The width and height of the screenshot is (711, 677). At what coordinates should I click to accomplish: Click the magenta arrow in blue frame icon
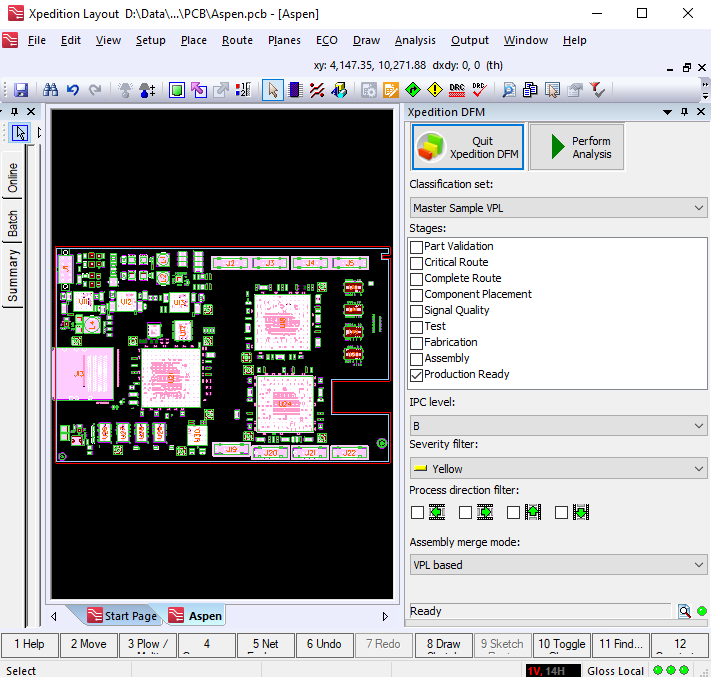(x=199, y=90)
